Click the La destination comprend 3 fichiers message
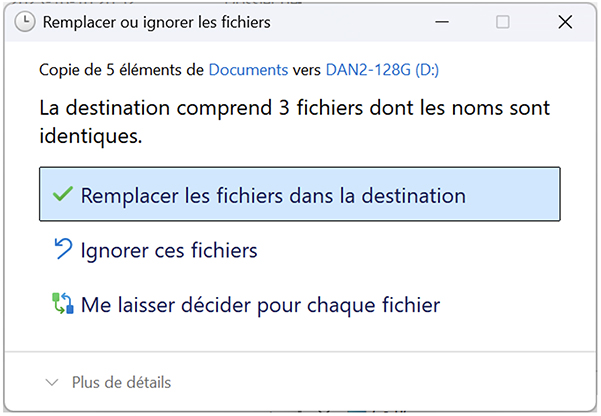This screenshot has height=416, width=601. tap(295, 106)
